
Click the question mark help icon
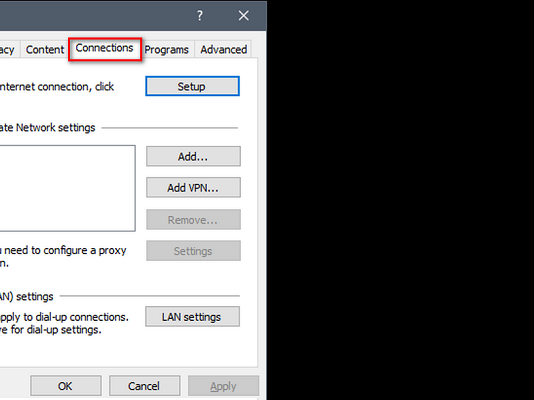tap(200, 16)
